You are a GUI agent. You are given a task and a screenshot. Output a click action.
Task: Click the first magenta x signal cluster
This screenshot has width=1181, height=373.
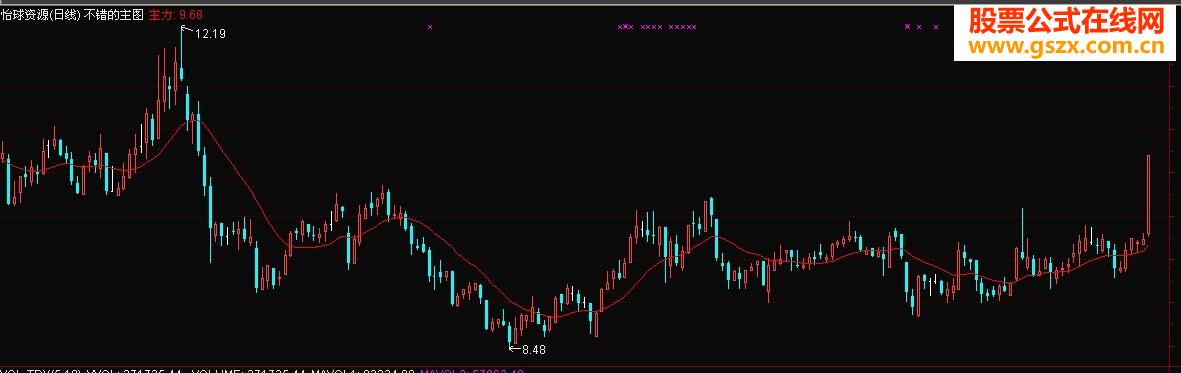tap(625, 26)
